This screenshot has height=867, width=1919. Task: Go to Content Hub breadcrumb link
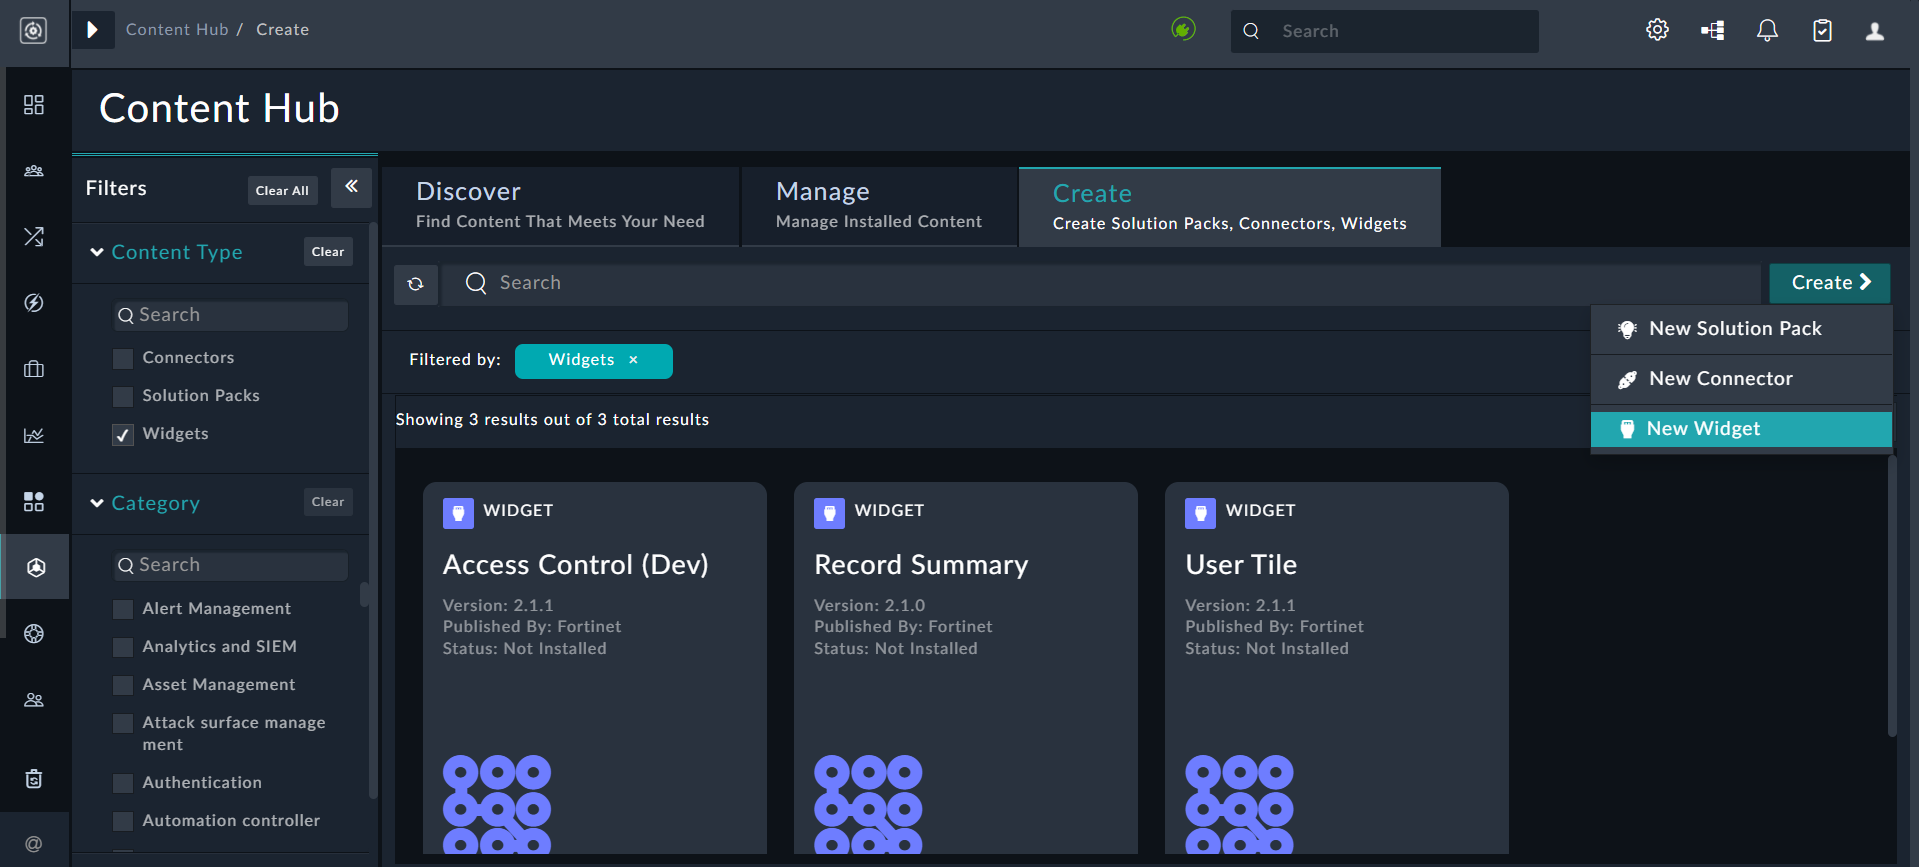177,30
